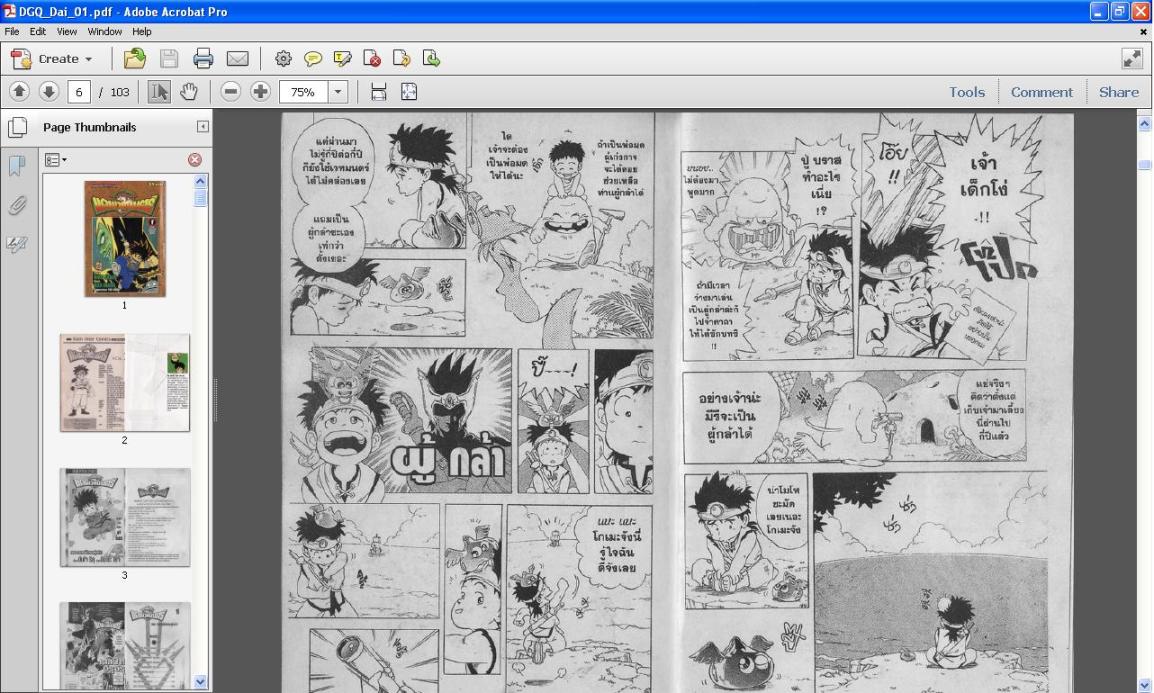Select the highlight text edit icon
Image resolution: width=1154 pixels, height=693 pixels.
[x=342, y=59]
